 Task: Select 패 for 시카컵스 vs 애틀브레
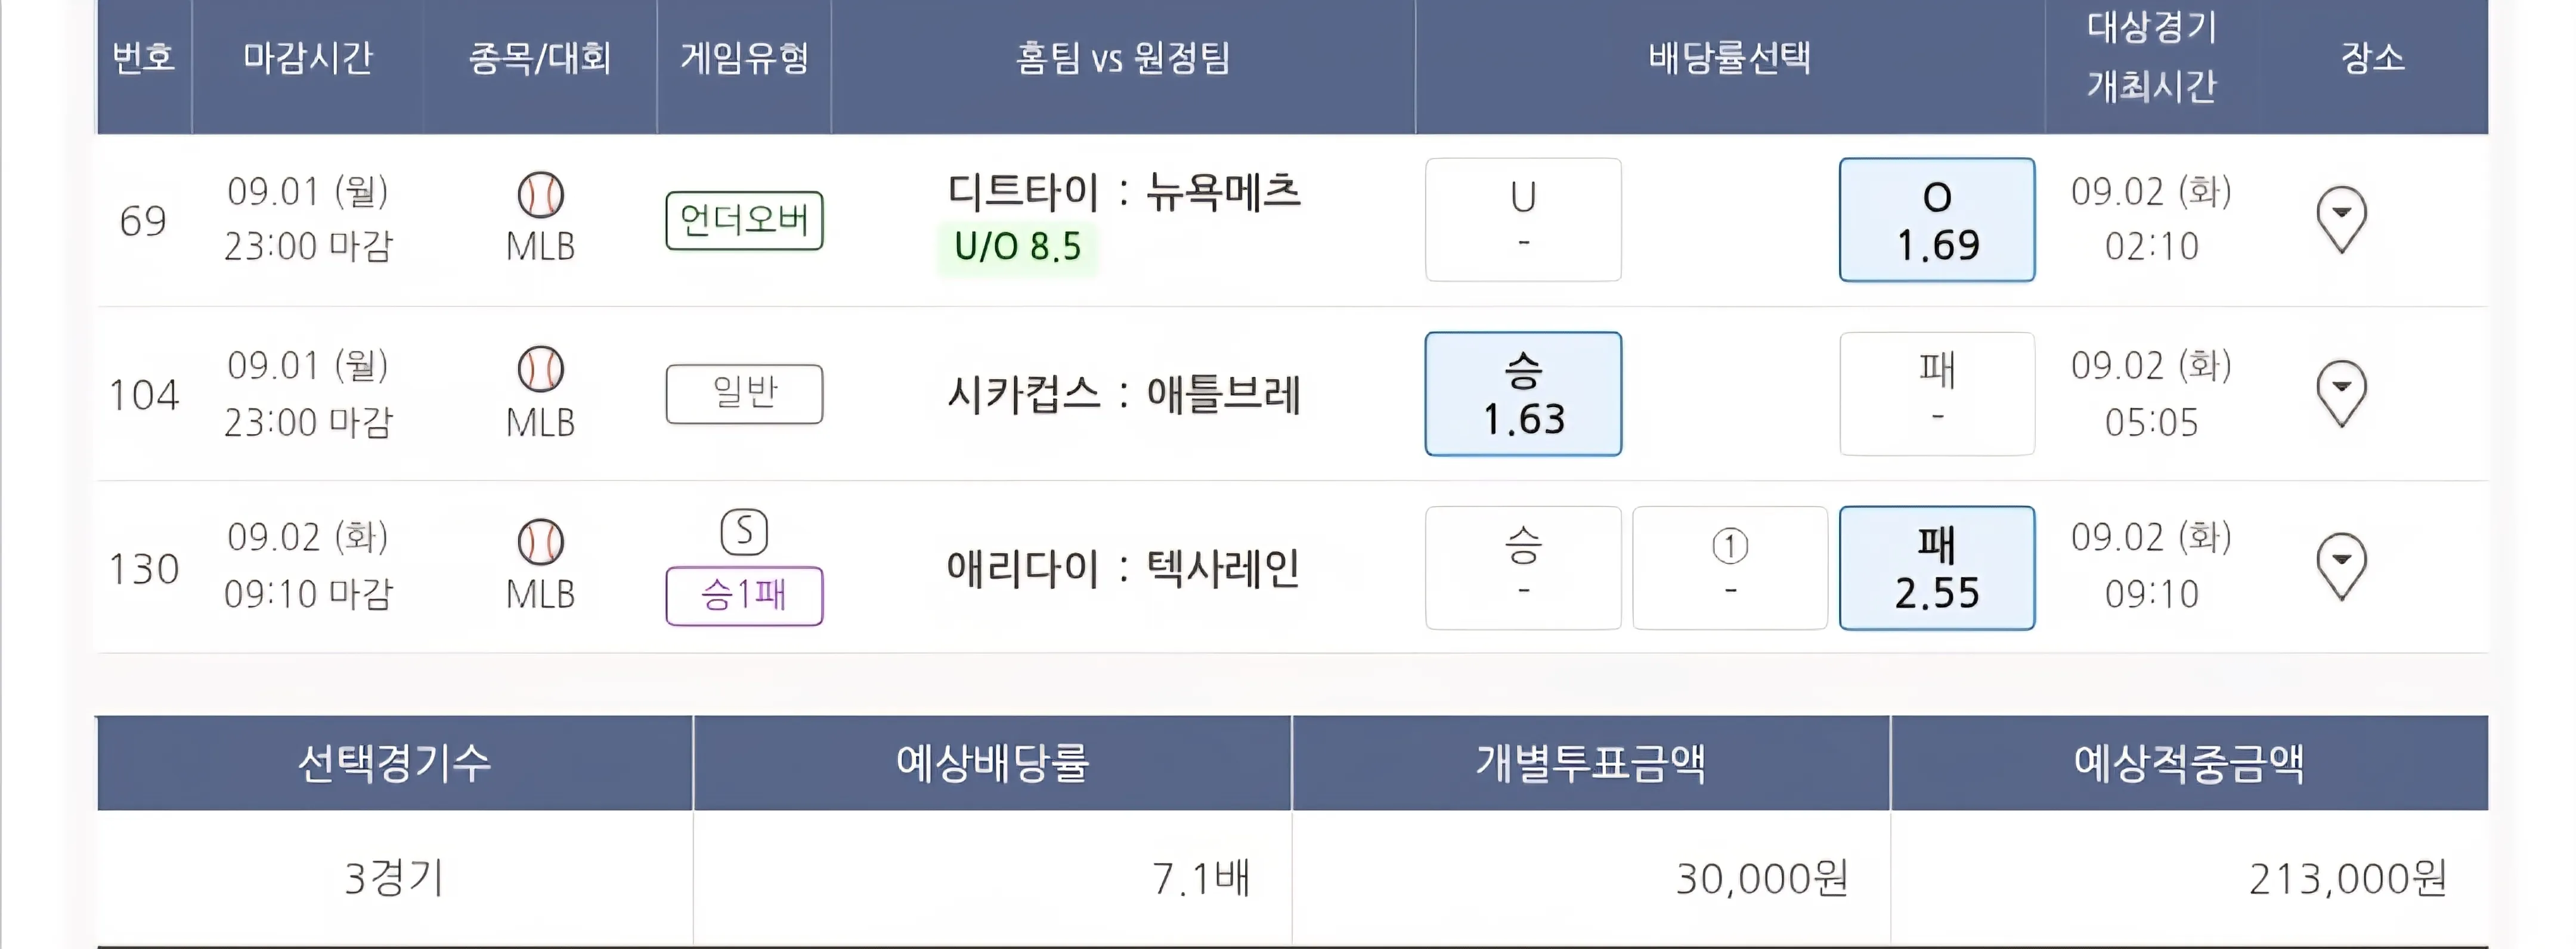click(1936, 393)
